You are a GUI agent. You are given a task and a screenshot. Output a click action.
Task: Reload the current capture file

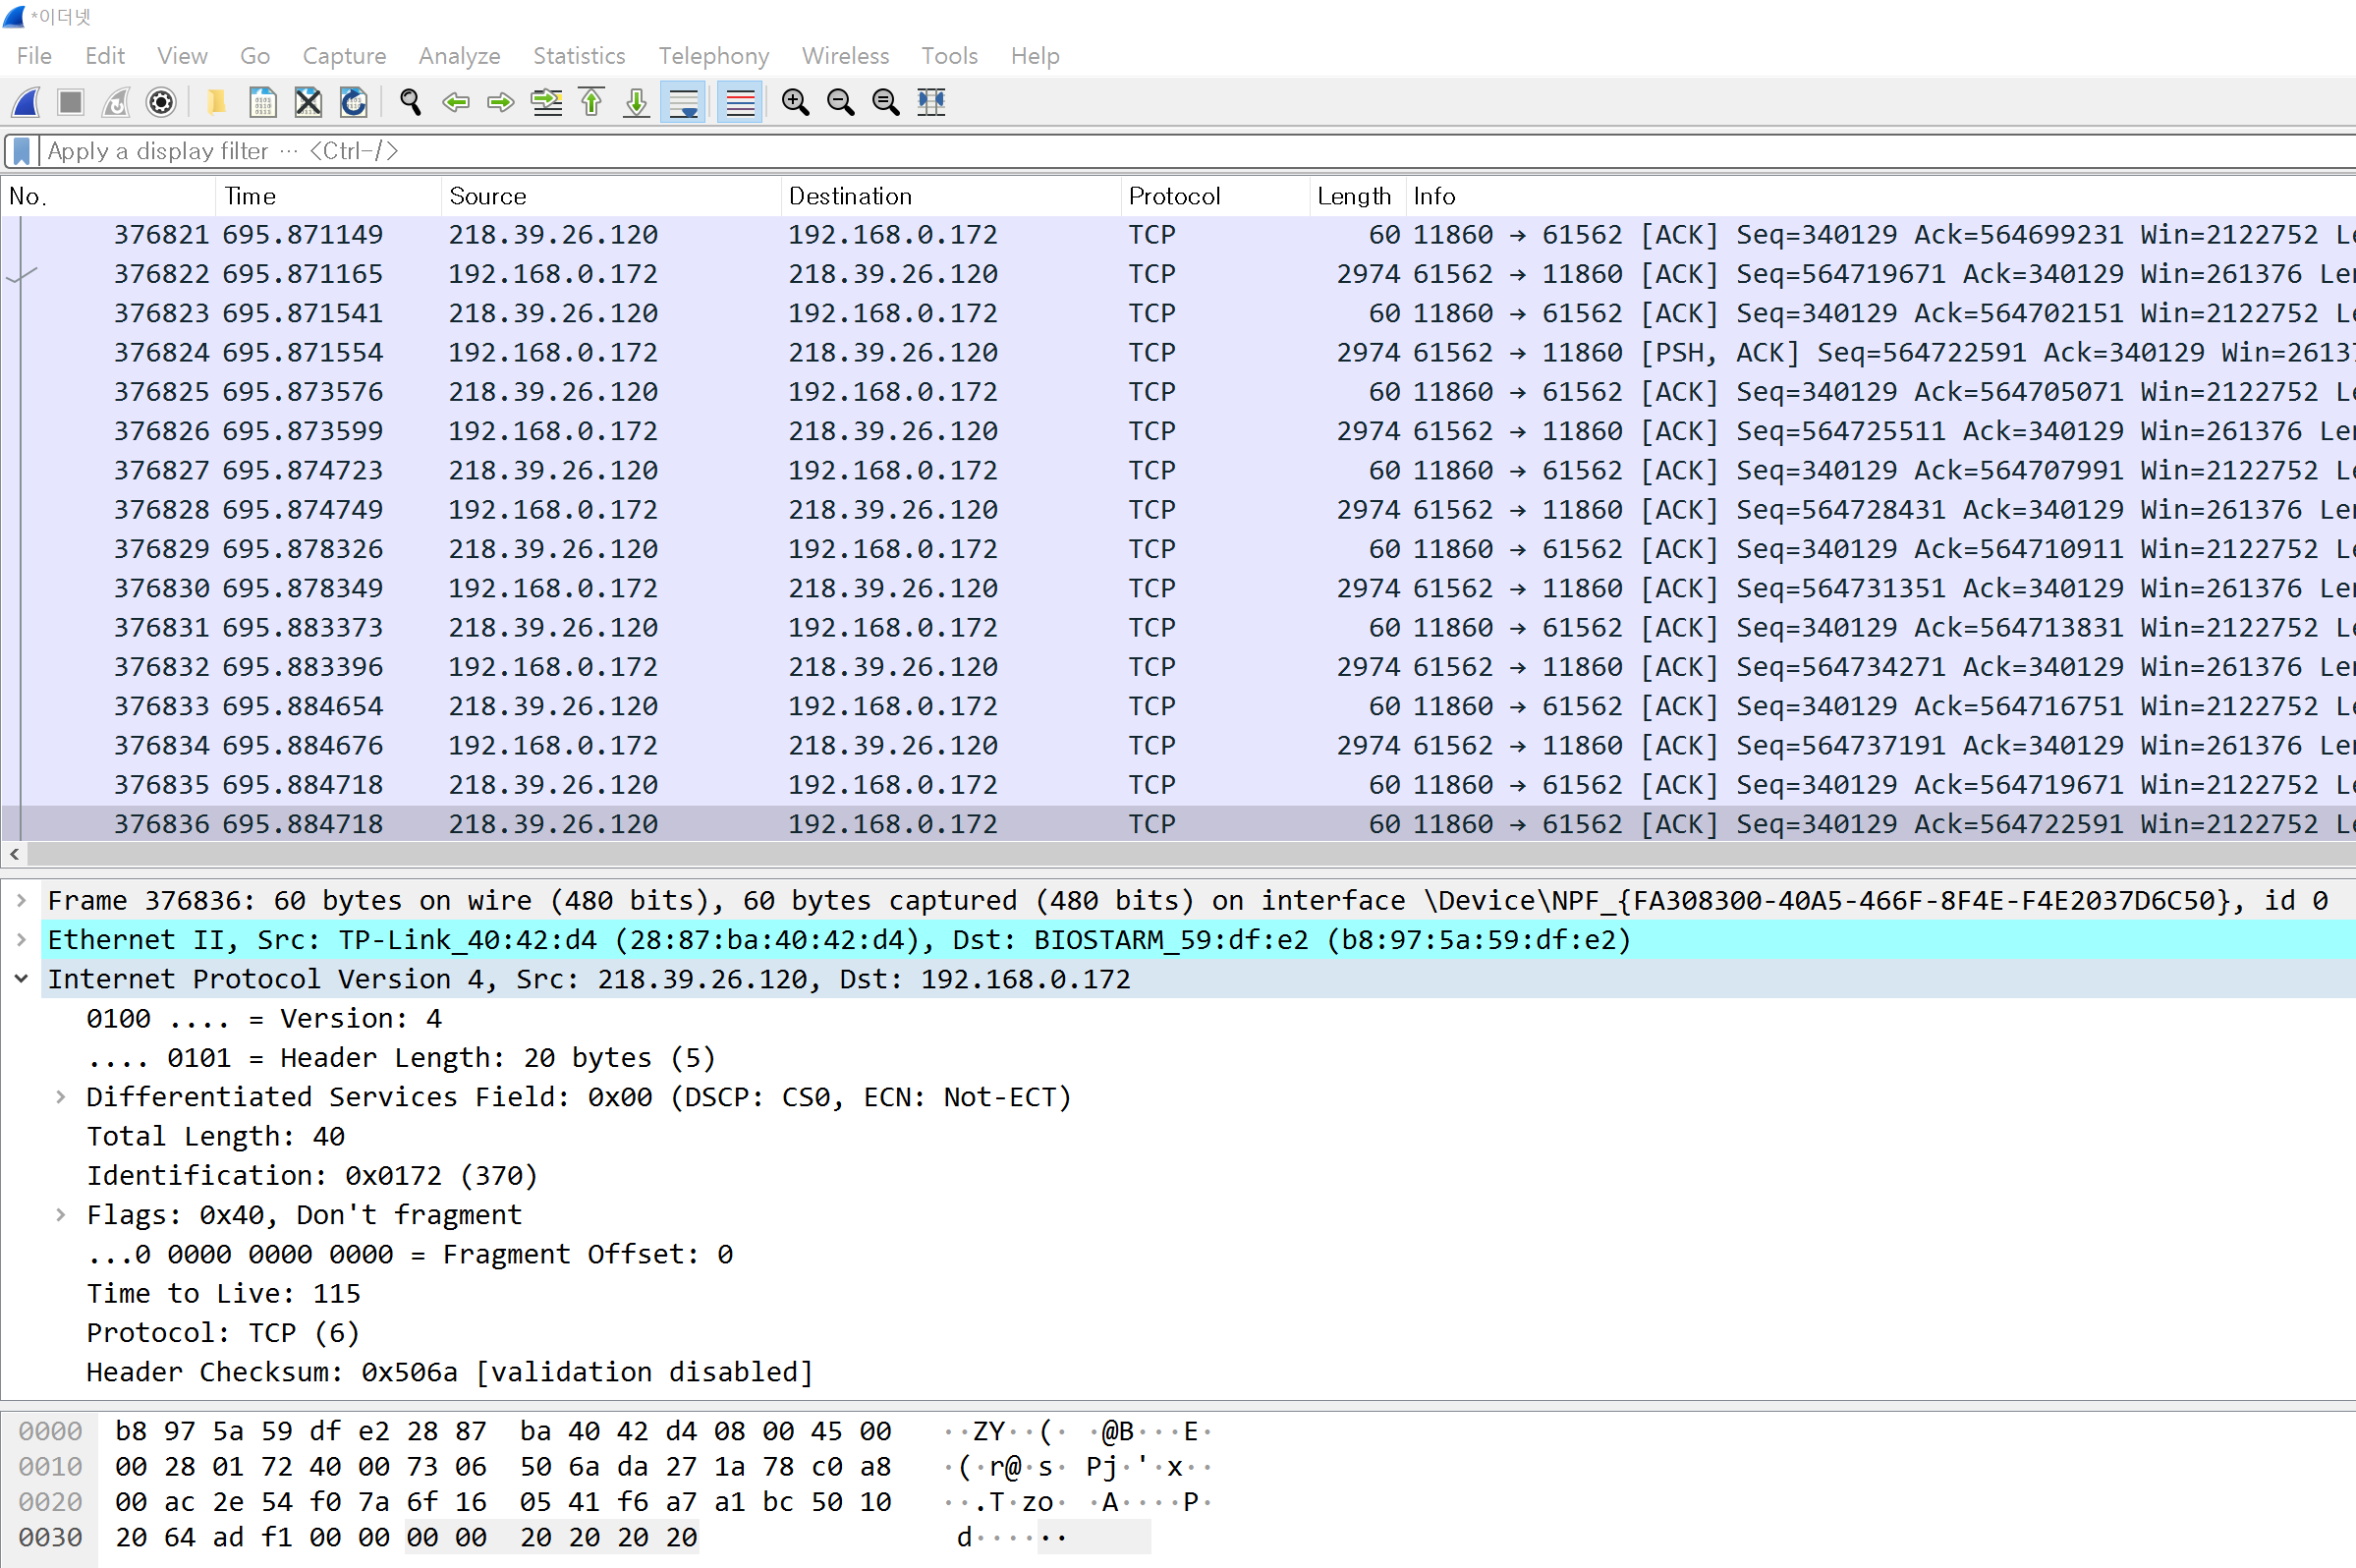point(354,102)
